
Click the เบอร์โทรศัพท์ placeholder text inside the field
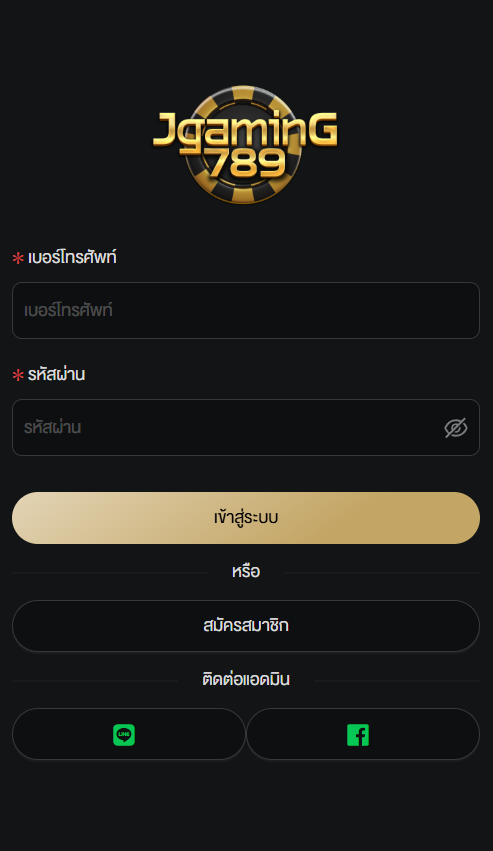tap(68, 310)
